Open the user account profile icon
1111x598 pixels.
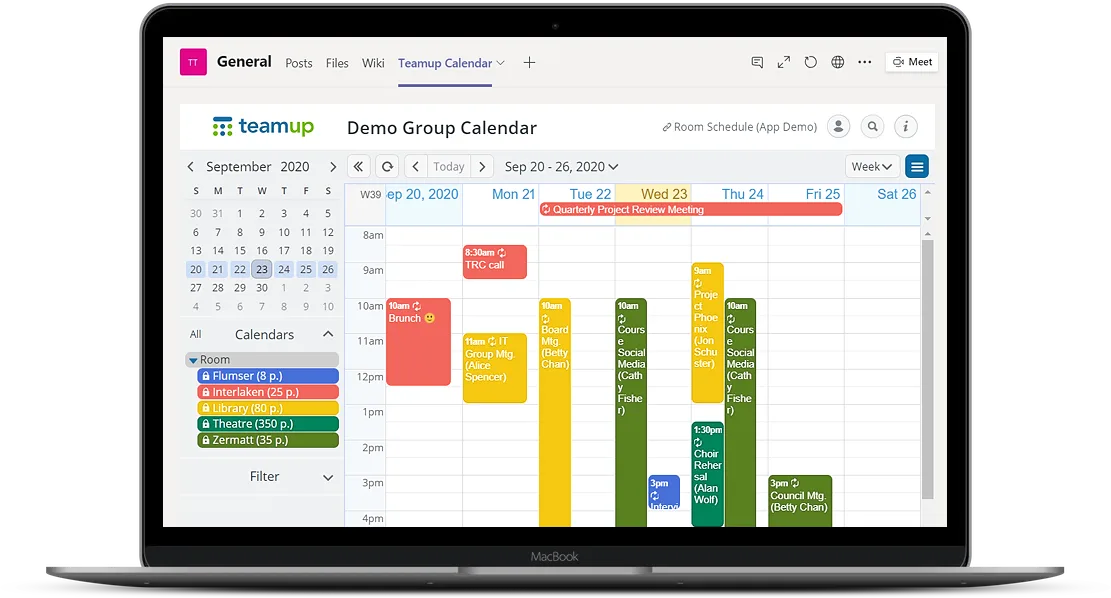click(x=838, y=127)
